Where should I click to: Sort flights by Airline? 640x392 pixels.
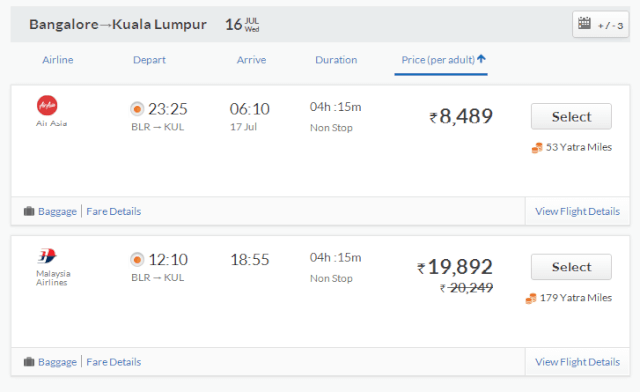pos(58,60)
